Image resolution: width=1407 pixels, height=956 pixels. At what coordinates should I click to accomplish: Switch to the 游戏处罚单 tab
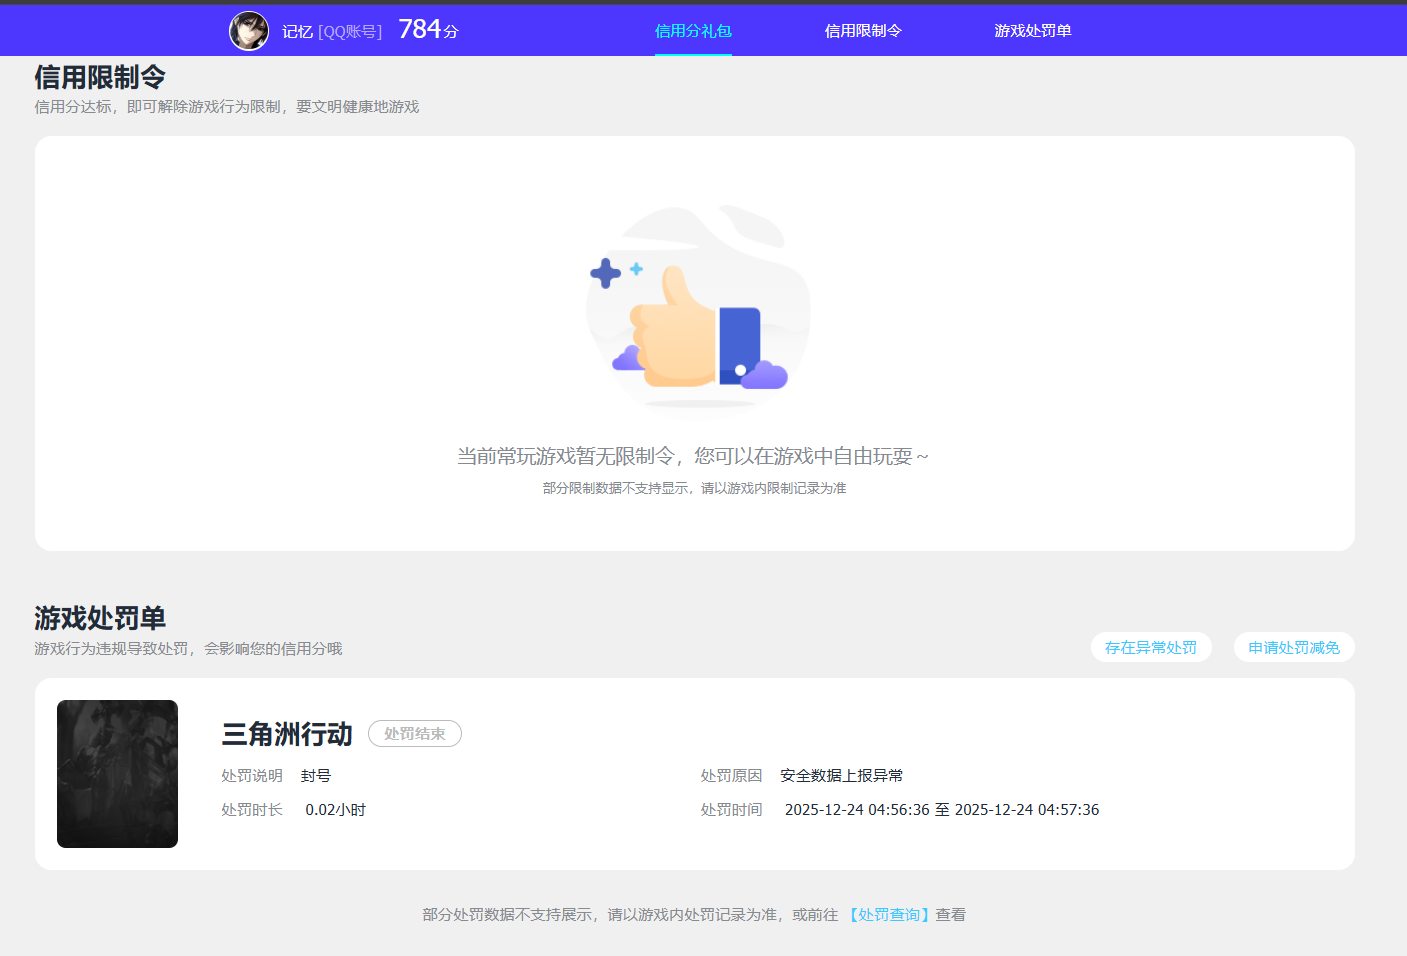pos(1033,31)
